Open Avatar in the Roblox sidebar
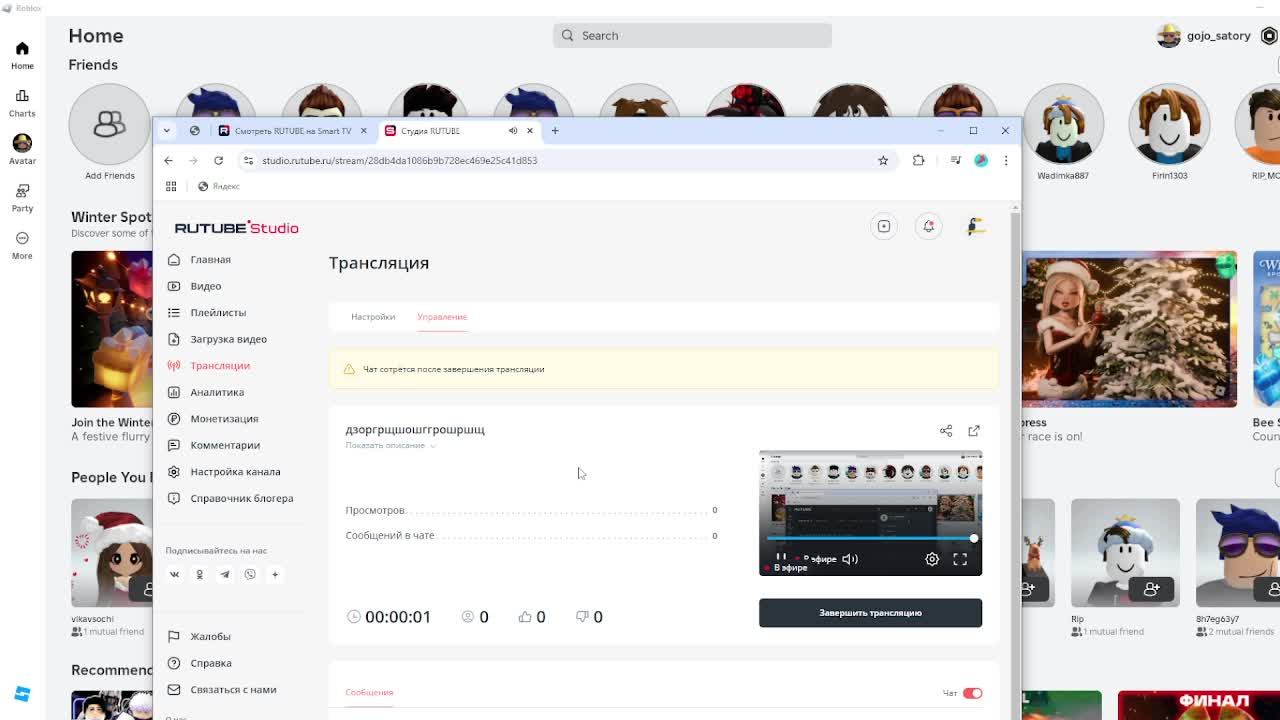The image size is (1280, 720). [22, 149]
